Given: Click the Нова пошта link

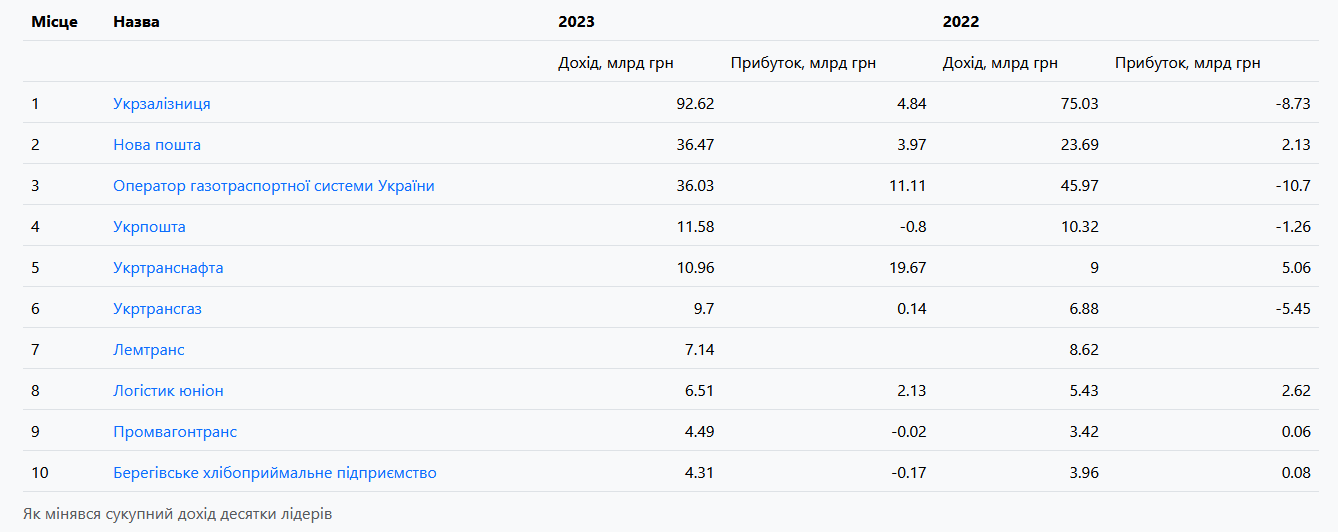Looking at the screenshot, I should [157, 145].
